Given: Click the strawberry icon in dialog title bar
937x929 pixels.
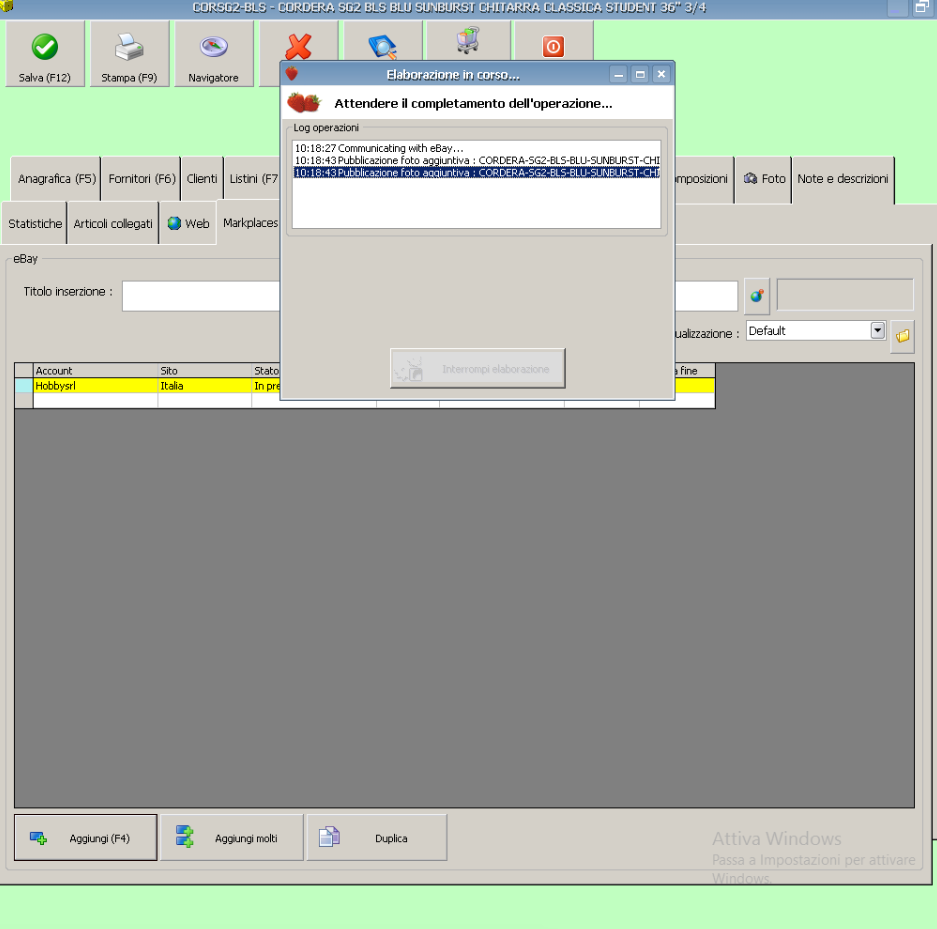Looking at the screenshot, I should pos(292,74).
